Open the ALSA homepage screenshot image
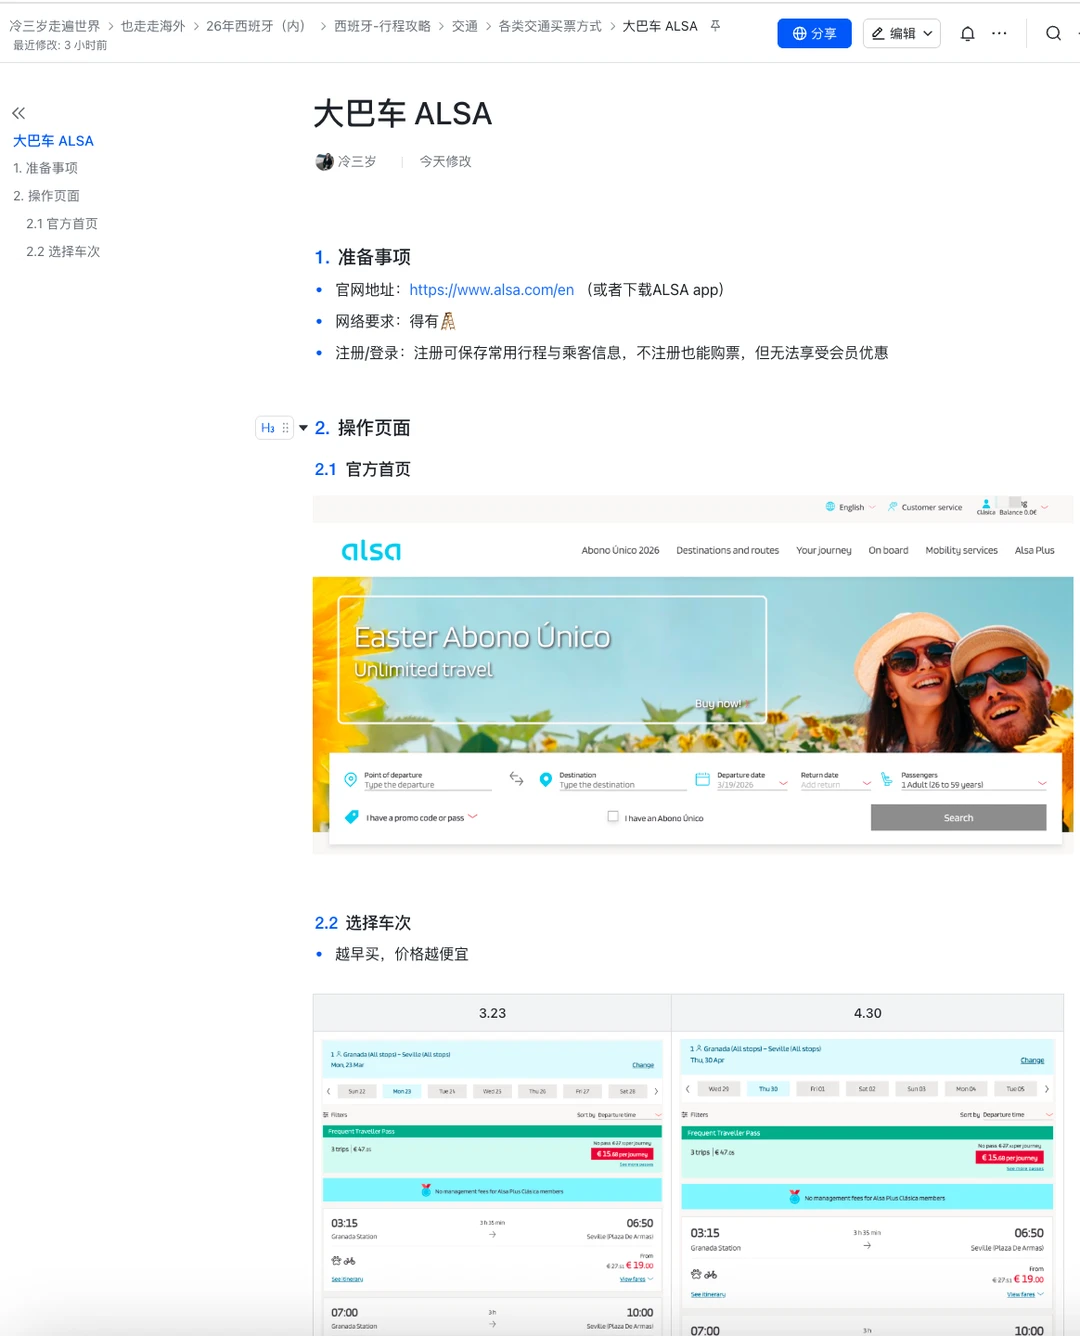 [693, 675]
